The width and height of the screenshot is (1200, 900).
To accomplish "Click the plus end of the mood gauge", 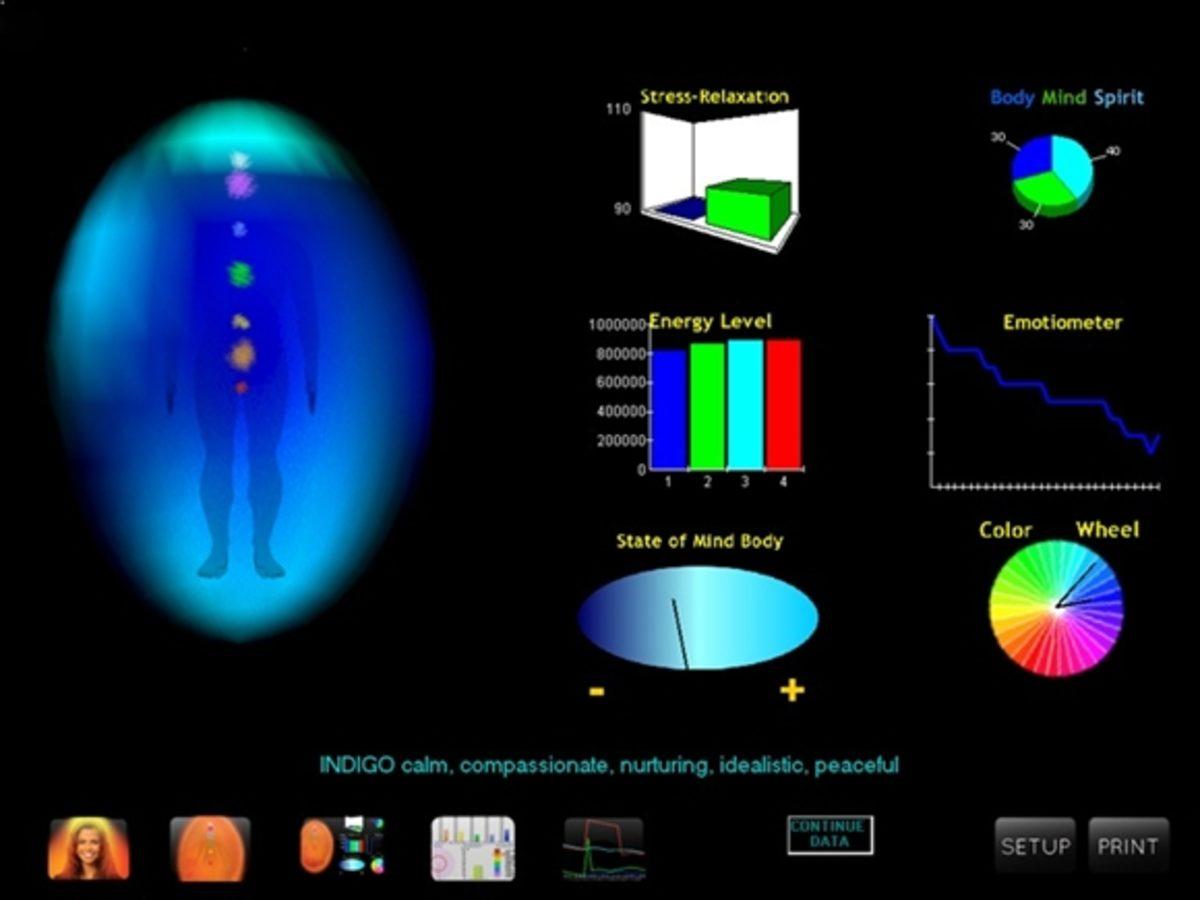I will coord(790,690).
